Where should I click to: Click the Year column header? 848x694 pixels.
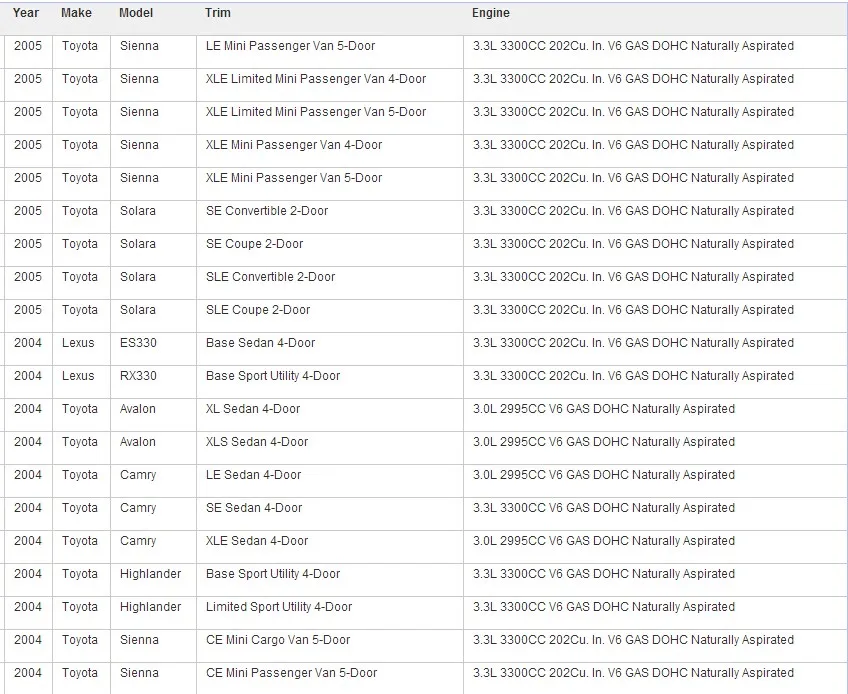click(26, 13)
